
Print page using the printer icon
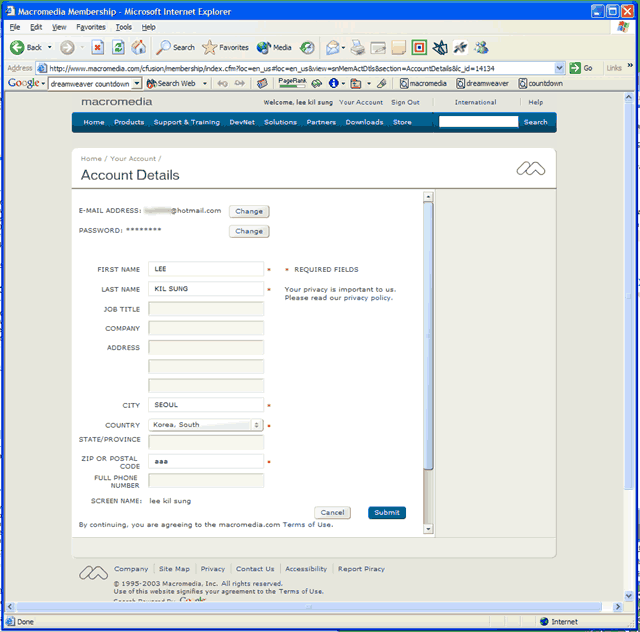pyautogui.click(x=358, y=48)
